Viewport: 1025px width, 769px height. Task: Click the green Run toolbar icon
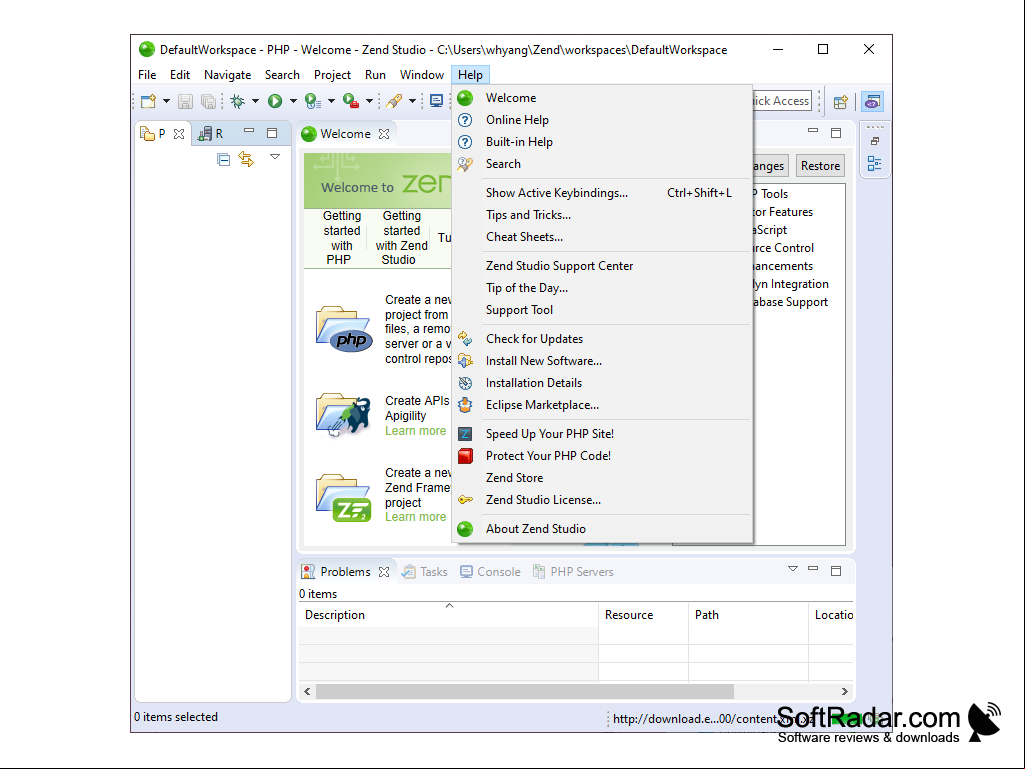click(275, 101)
